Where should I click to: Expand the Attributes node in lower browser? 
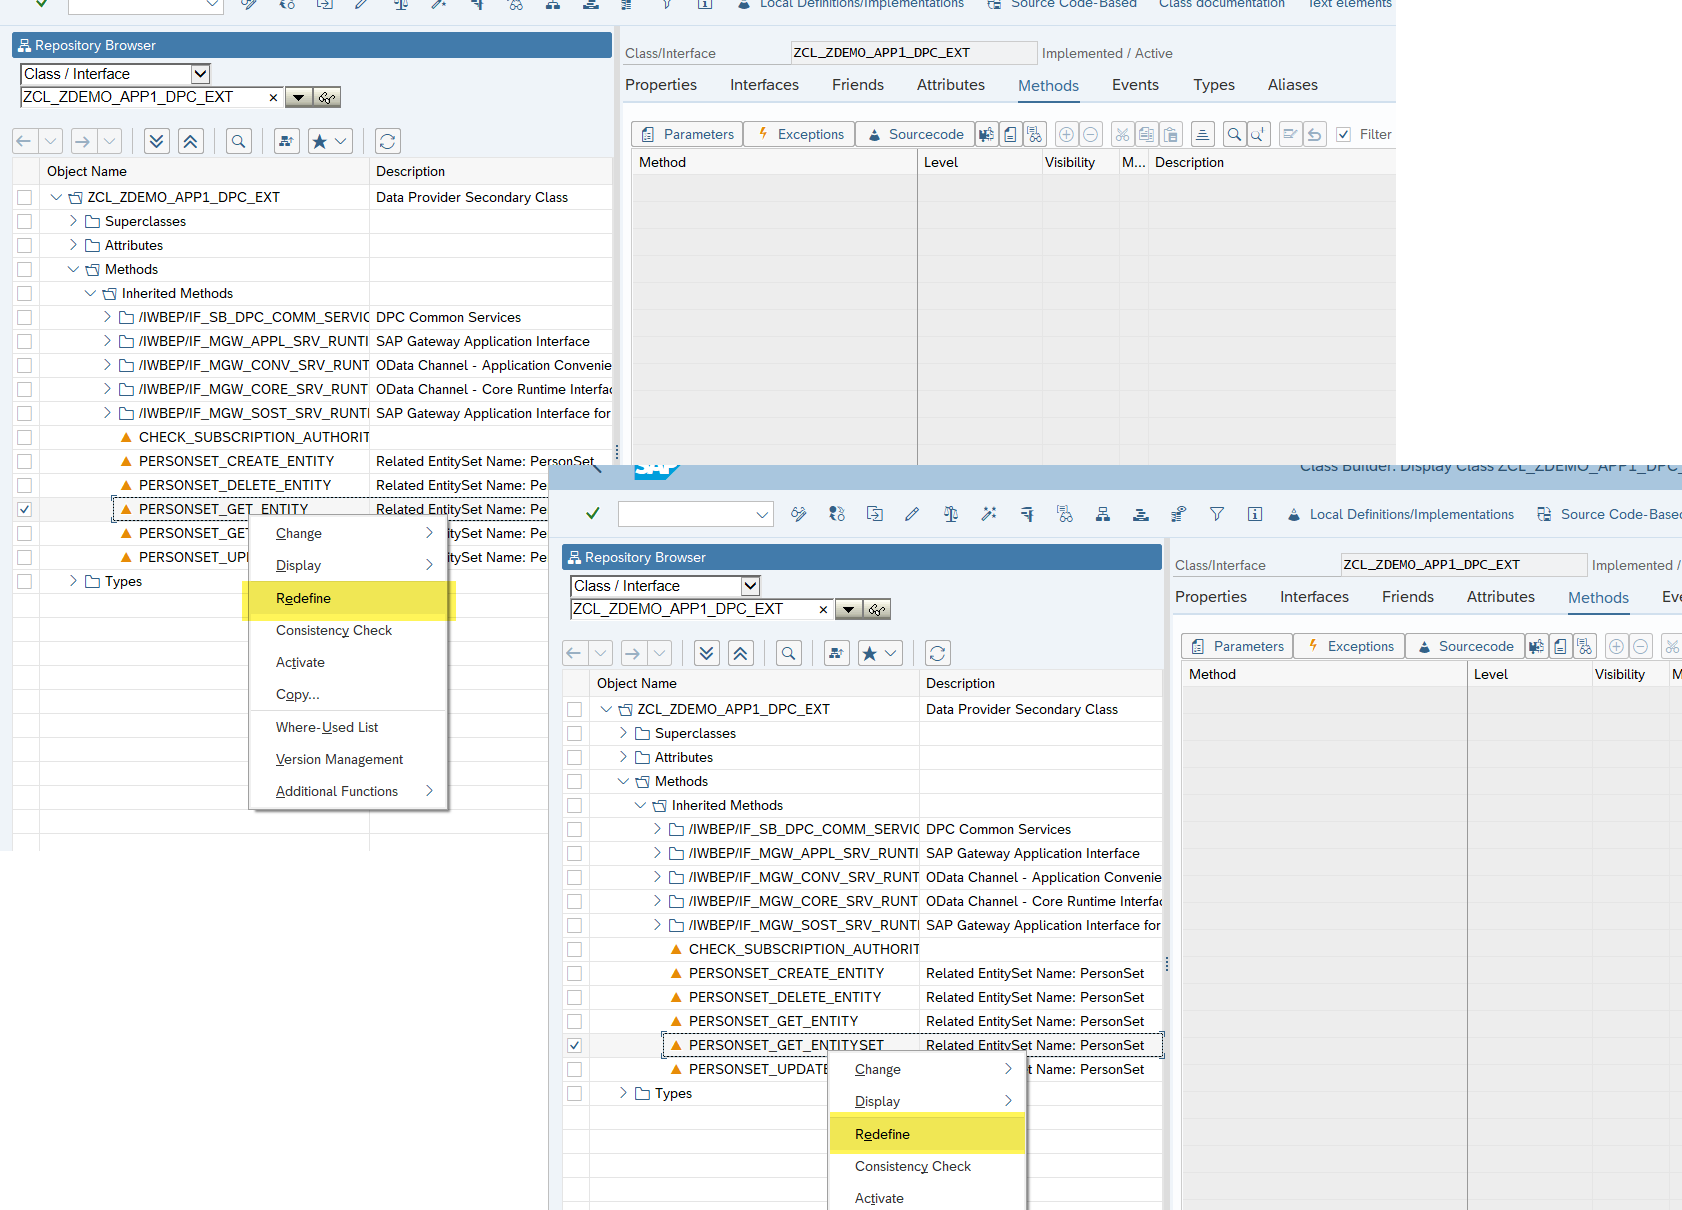coord(623,757)
